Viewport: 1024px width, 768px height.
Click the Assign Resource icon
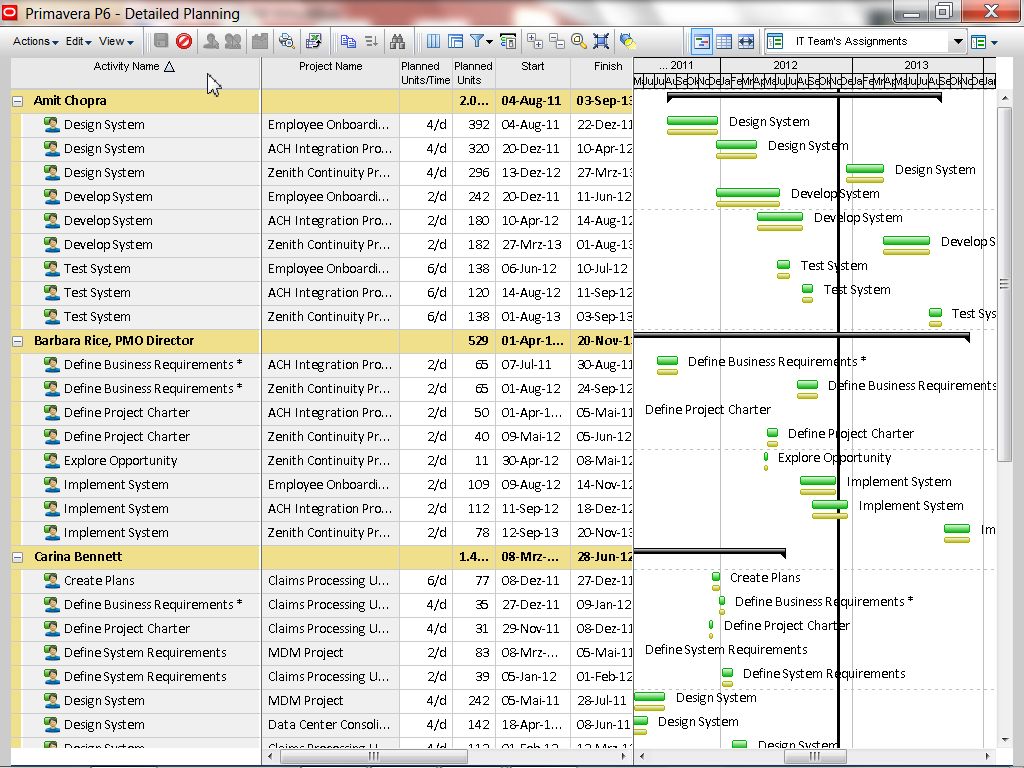pos(211,41)
